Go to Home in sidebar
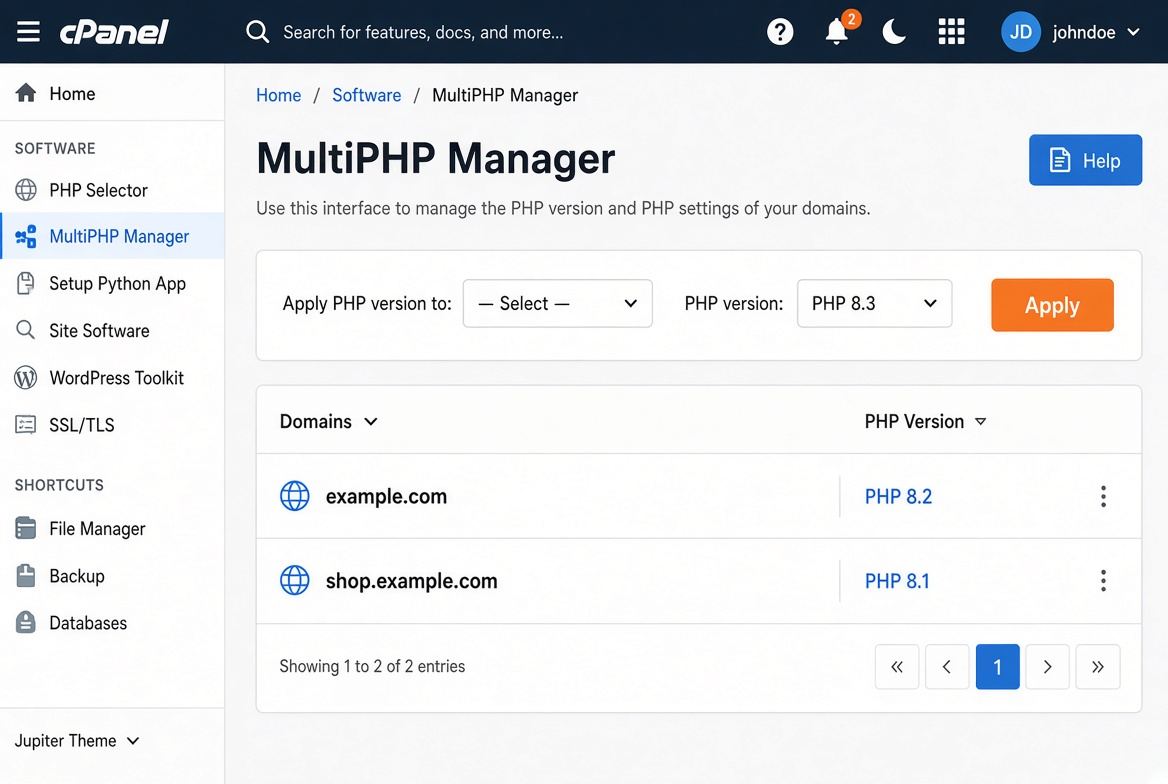 [112, 93]
